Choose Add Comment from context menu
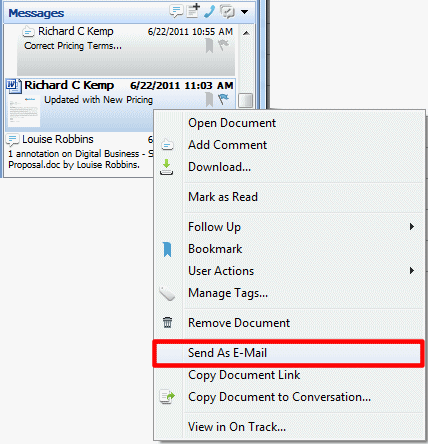428x444 pixels. [288, 145]
